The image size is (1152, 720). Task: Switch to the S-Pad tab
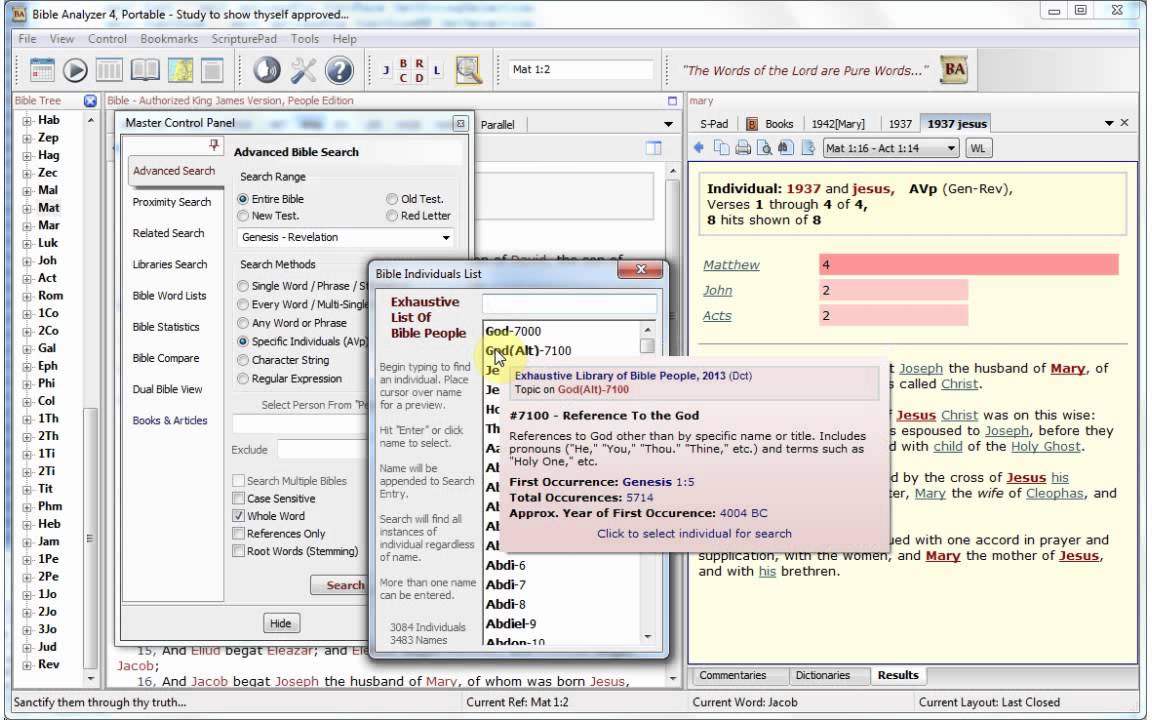coord(713,124)
